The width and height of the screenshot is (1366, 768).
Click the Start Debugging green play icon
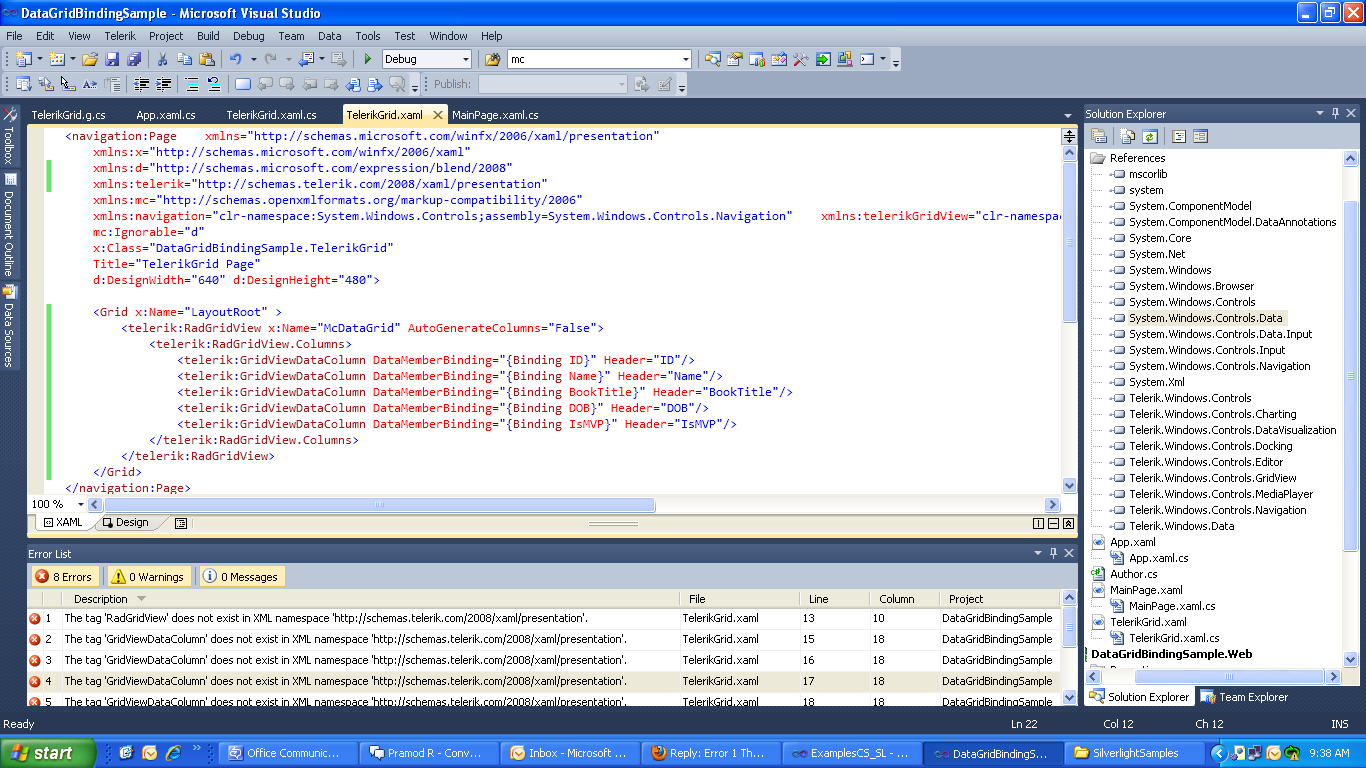368,59
